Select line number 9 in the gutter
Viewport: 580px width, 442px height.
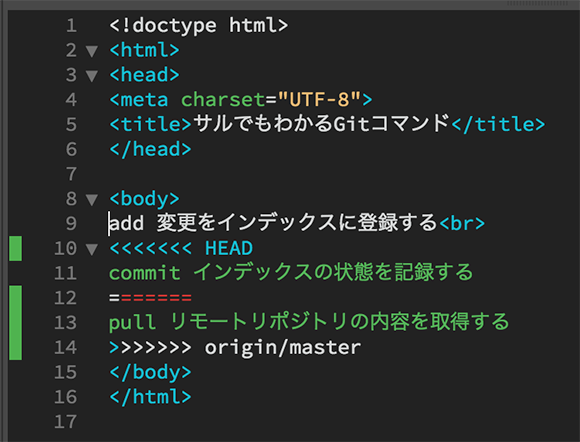[71, 224]
